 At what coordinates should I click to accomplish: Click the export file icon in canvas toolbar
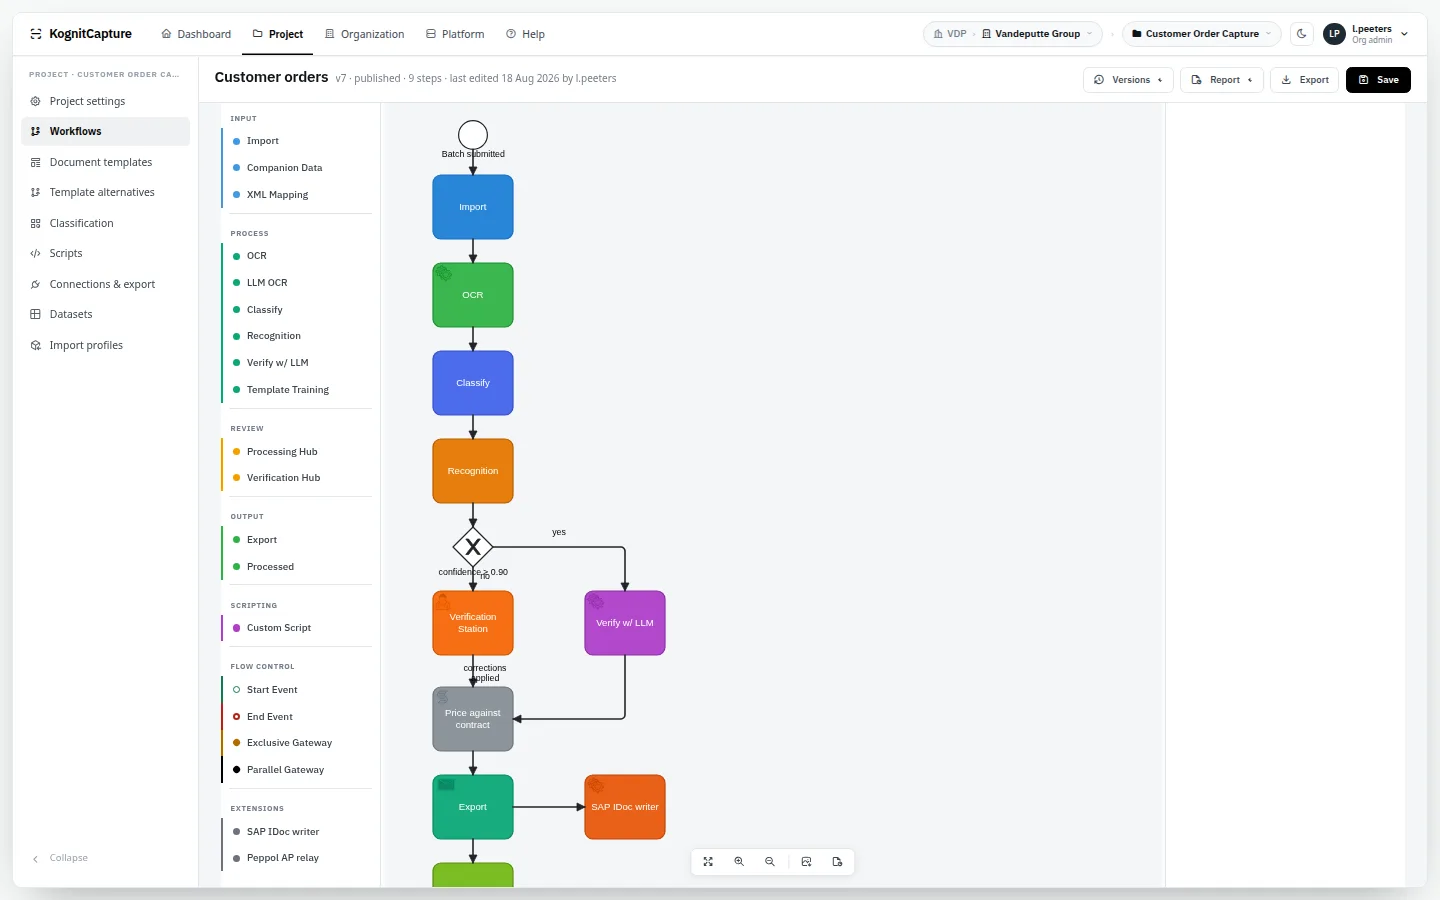pos(837,862)
